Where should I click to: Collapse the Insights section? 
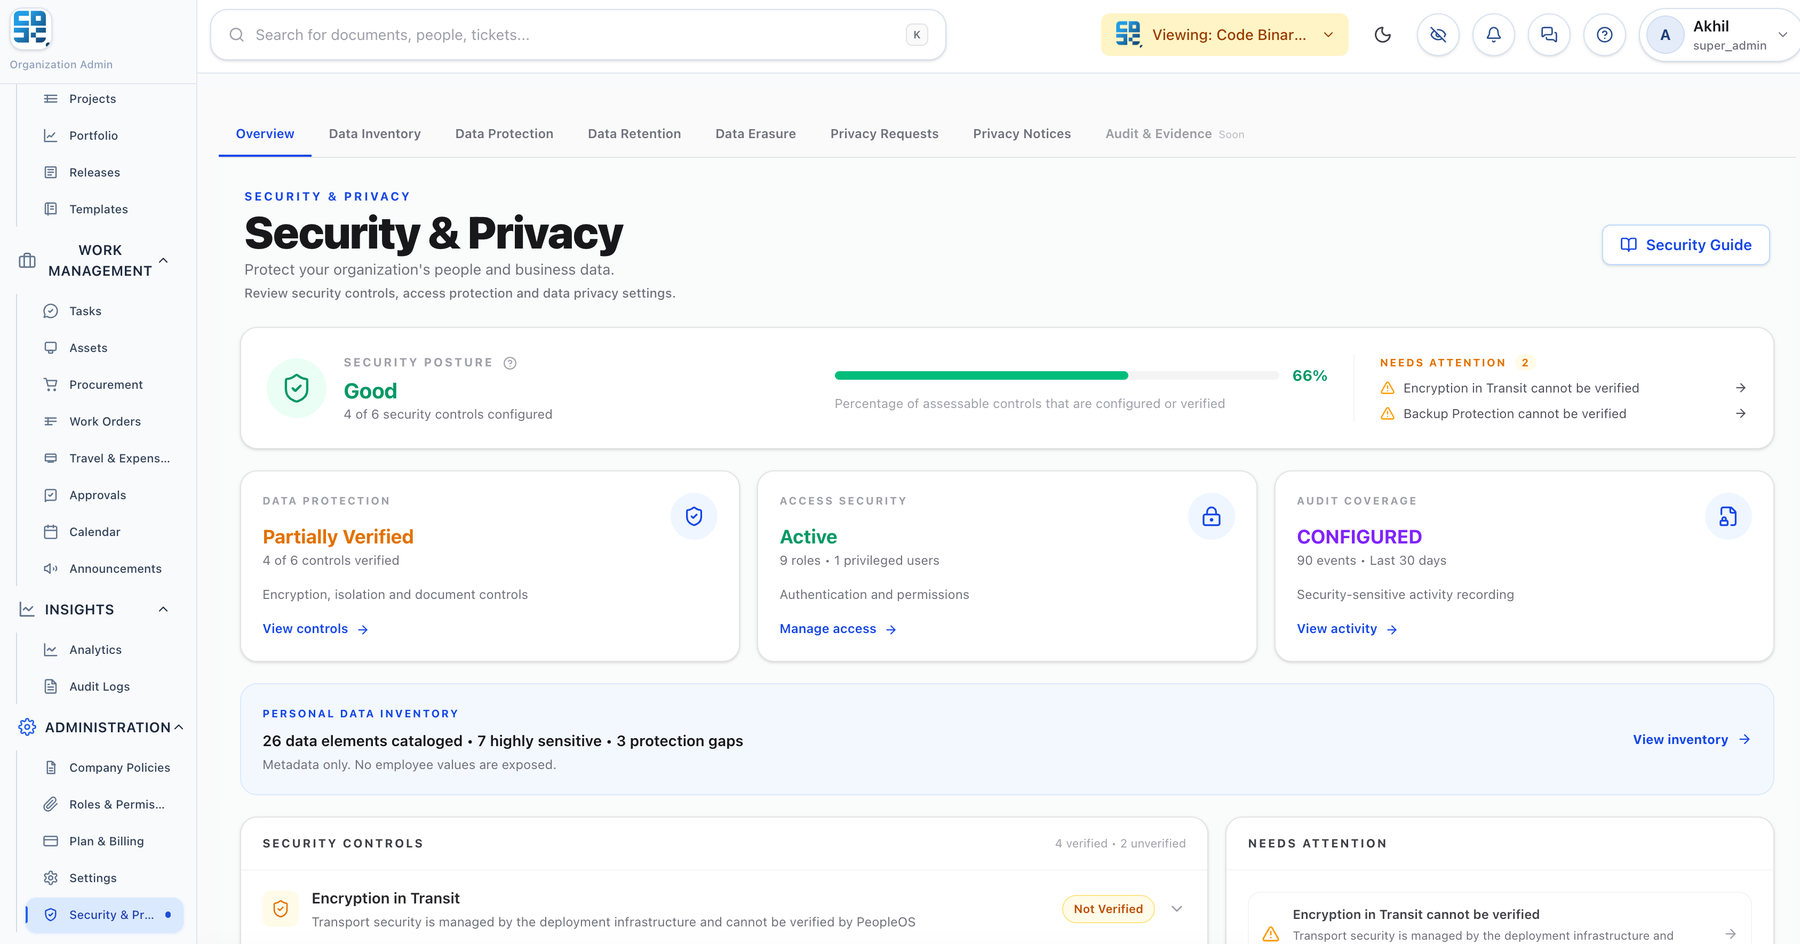[x=163, y=610]
